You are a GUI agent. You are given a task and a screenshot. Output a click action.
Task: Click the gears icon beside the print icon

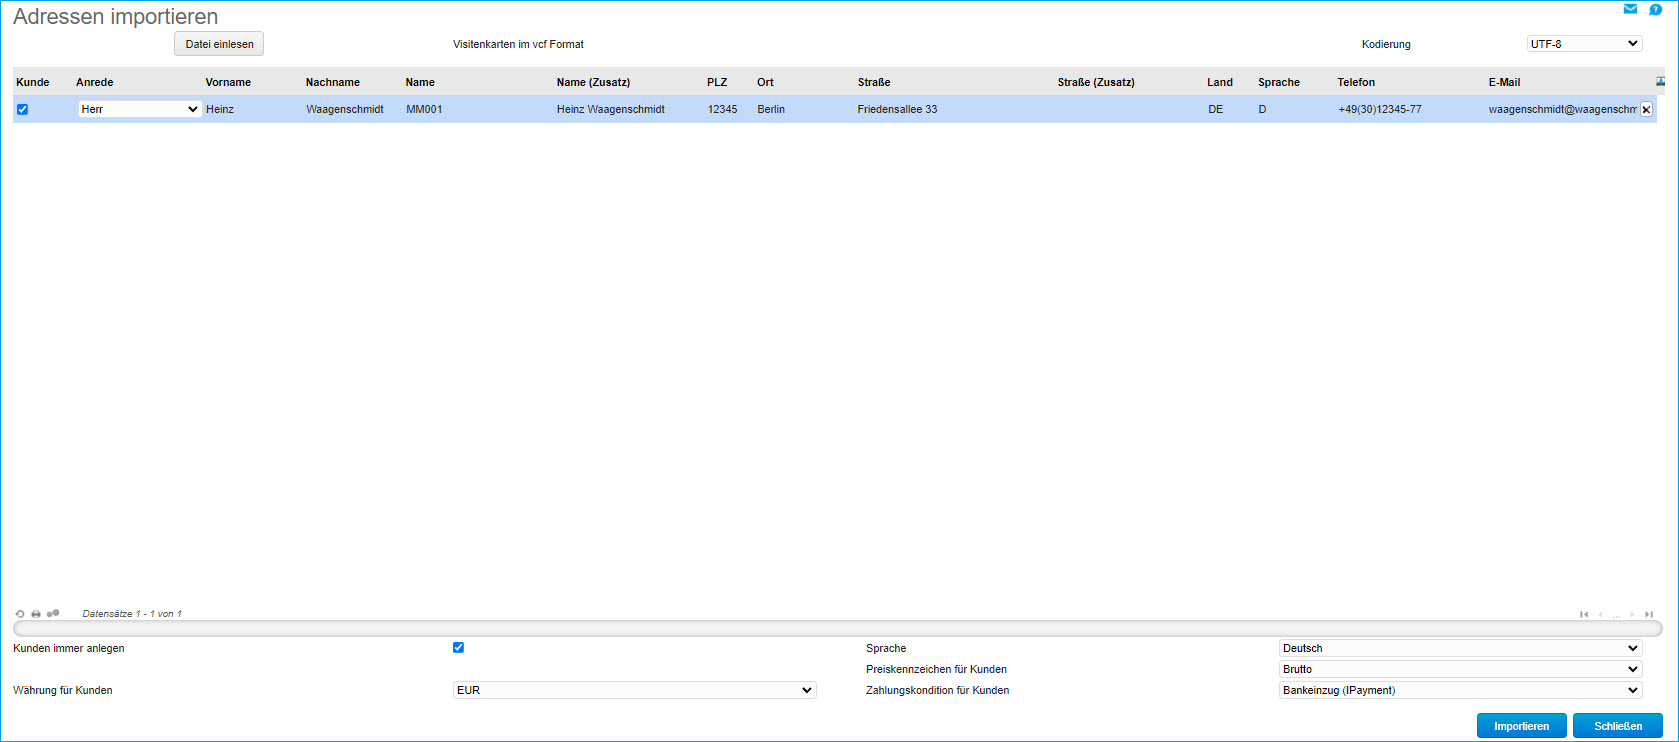[53, 614]
